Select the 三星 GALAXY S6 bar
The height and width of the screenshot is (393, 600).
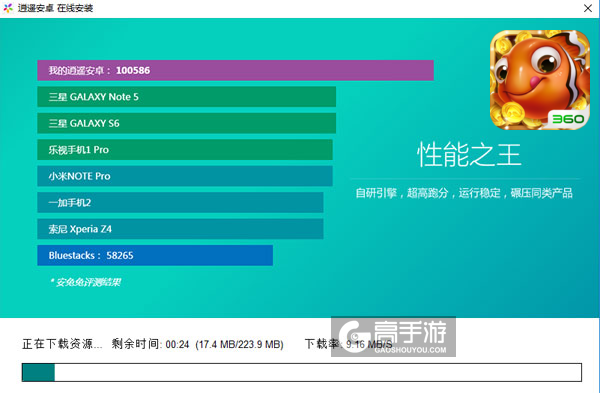coord(186,123)
